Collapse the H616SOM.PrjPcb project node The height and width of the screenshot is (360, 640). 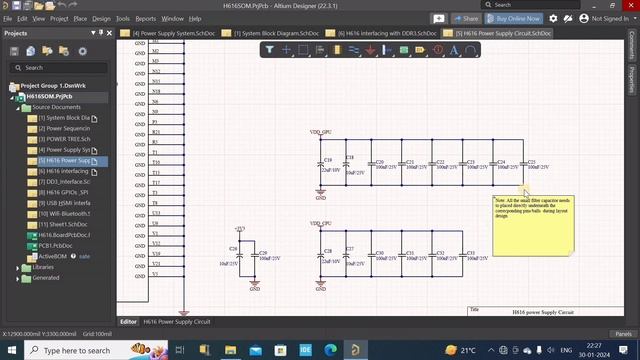tap(11, 98)
